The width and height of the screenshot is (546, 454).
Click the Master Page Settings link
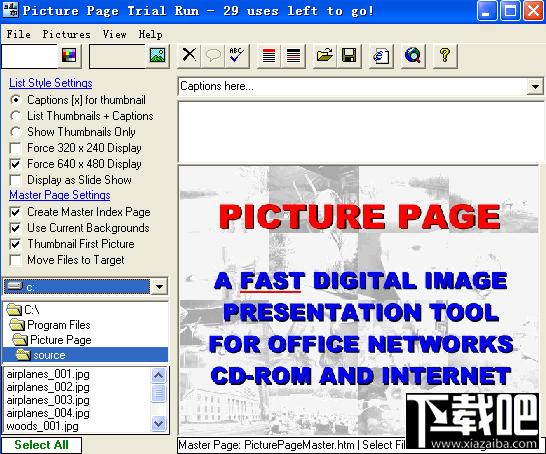pos(60,195)
